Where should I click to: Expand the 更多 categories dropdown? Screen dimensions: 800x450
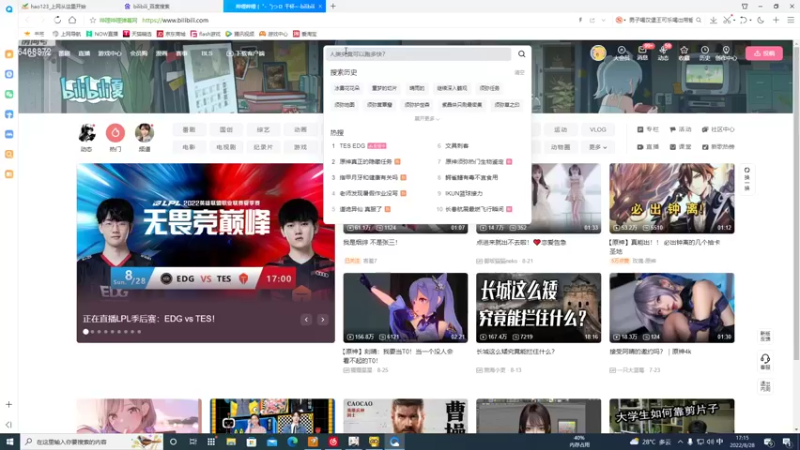pyautogui.click(x=597, y=147)
